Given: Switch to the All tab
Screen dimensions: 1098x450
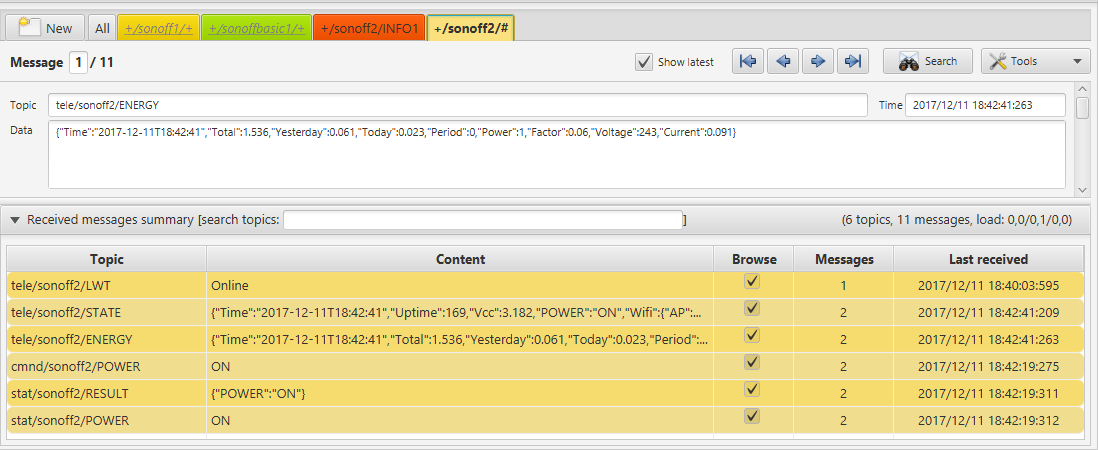Looking at the screenshot, I should point(102,28).
